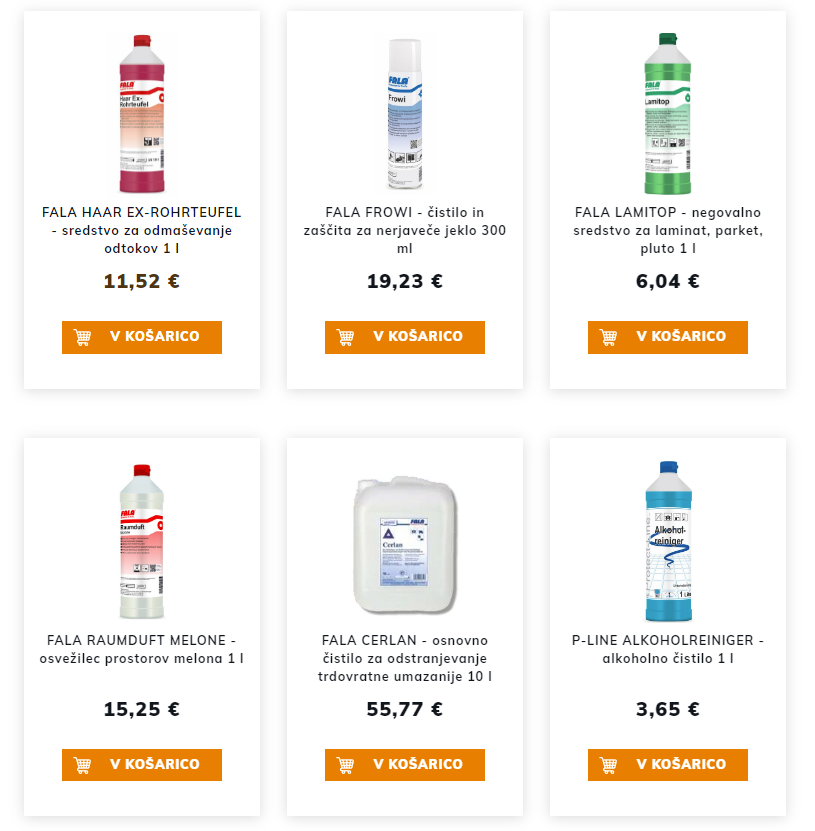
Task: Click cart icon for FALA Cerlan
Action: point(346,764)
